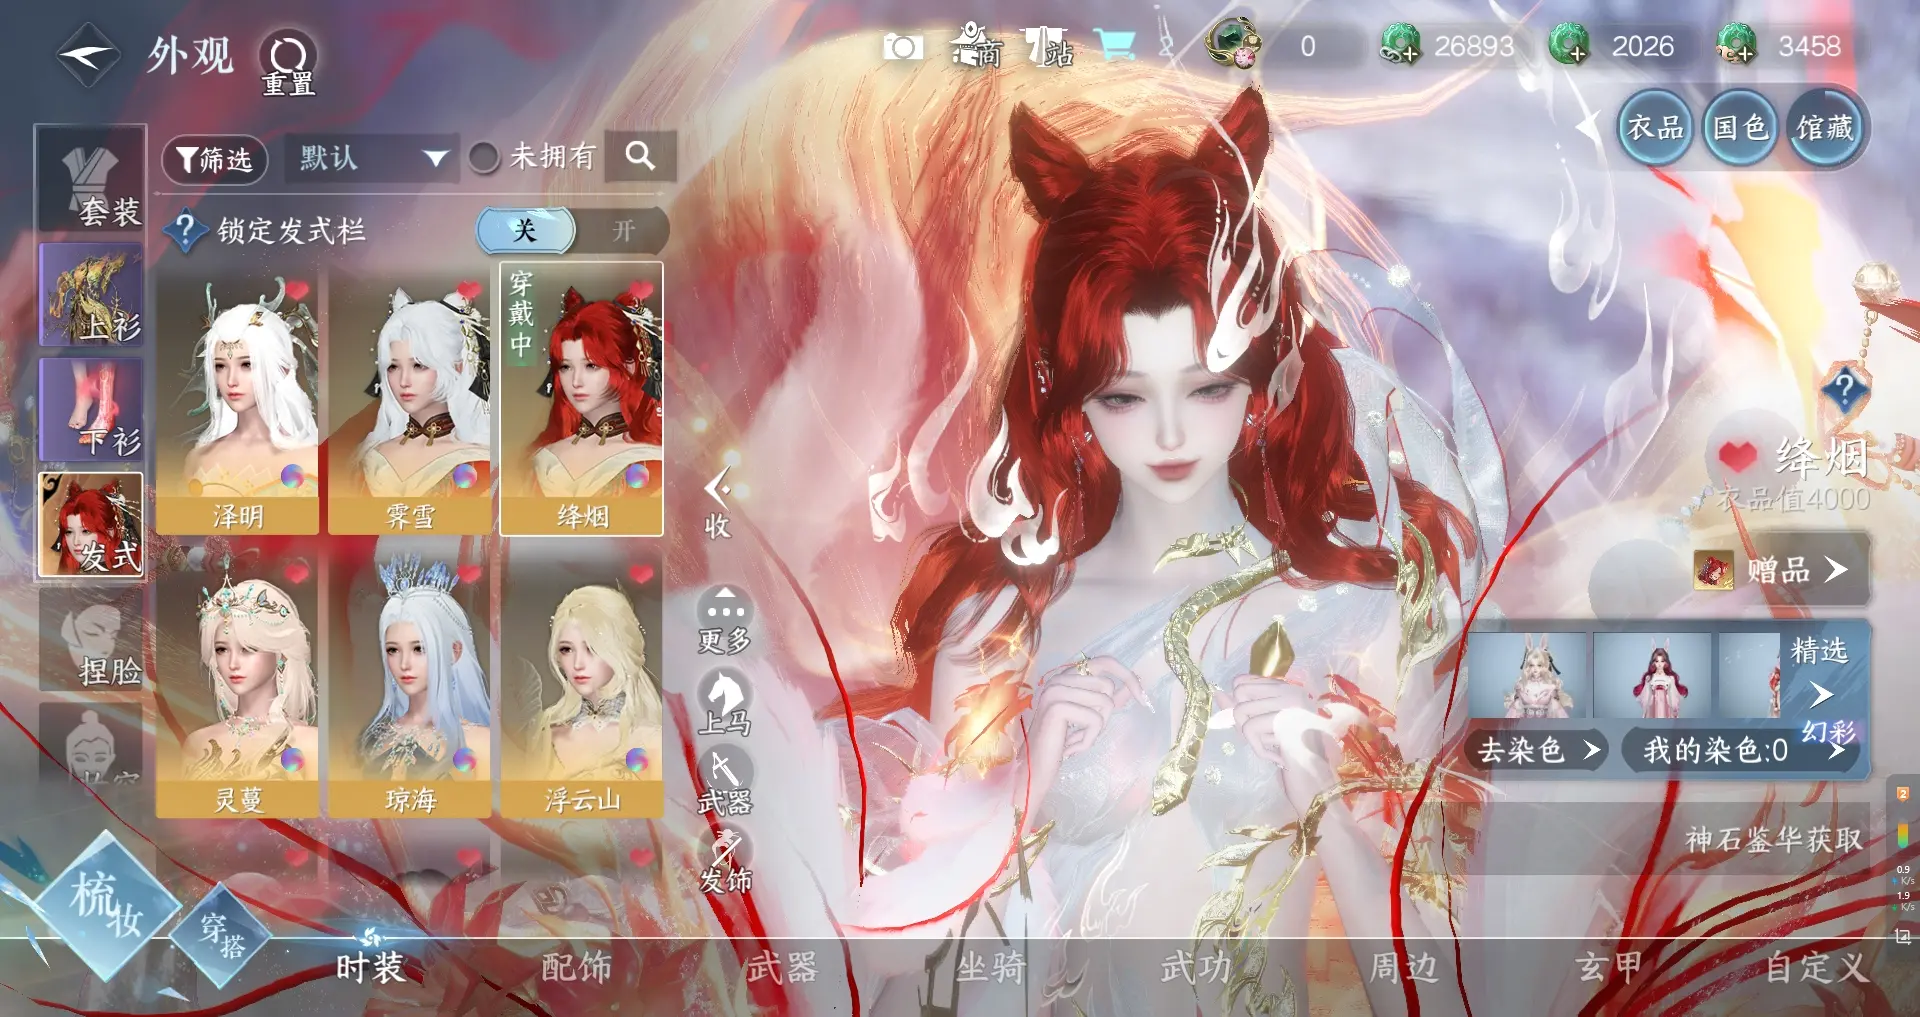This screenshot has width=1920, height=1017.
Task: Open help for 锁定发式栏
Action: [185, 230]
